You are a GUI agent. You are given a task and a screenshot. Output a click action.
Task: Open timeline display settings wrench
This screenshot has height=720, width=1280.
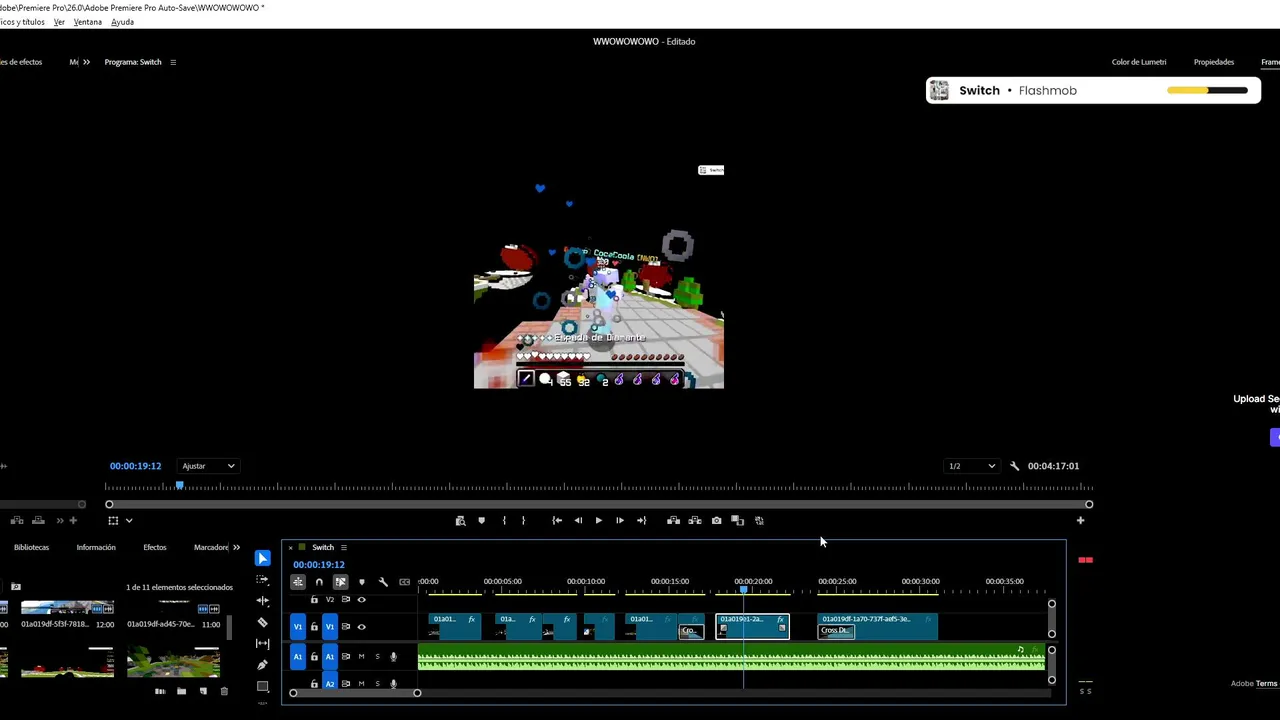click(383, 582)
